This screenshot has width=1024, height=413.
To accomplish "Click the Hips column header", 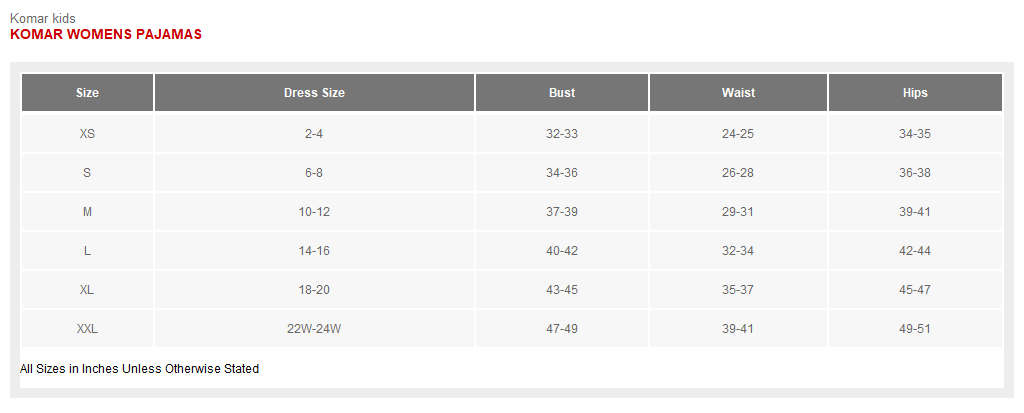I will 914,93.
